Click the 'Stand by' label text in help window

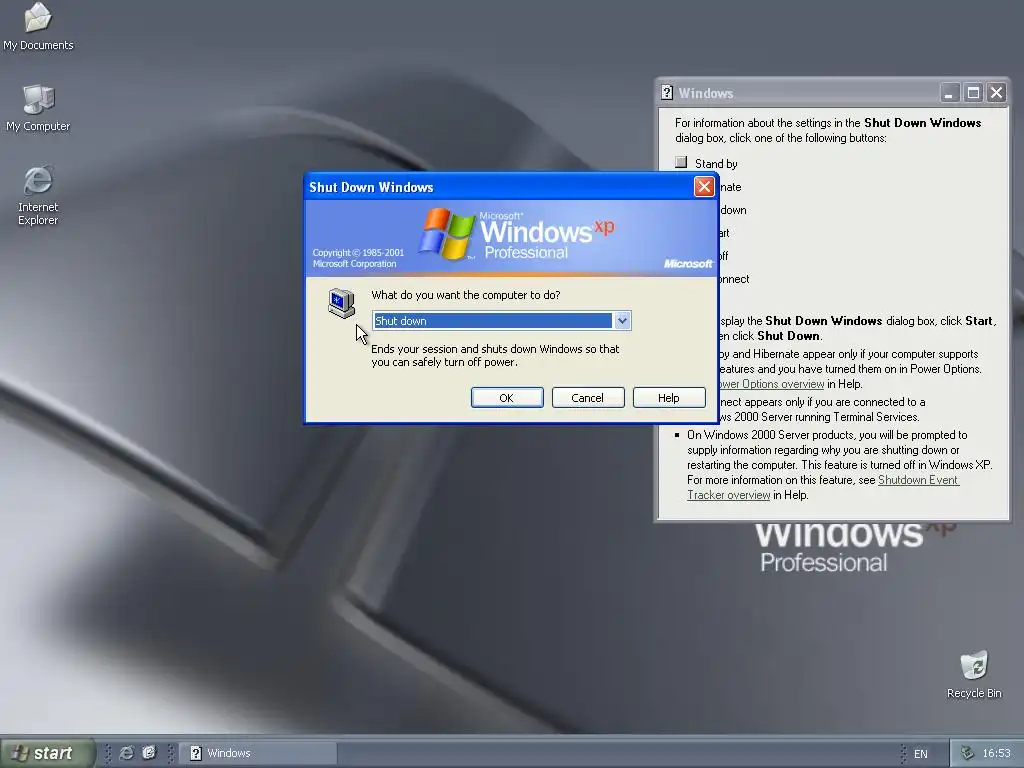pos(716,164)
